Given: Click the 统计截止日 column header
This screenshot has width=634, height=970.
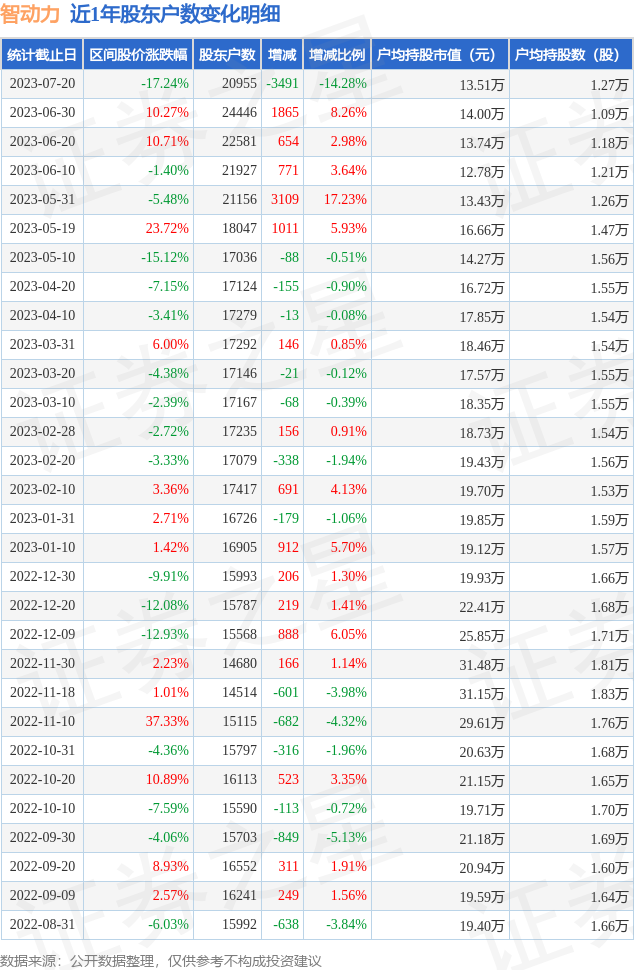Looking at the screenshot, I should pos(42,54).
